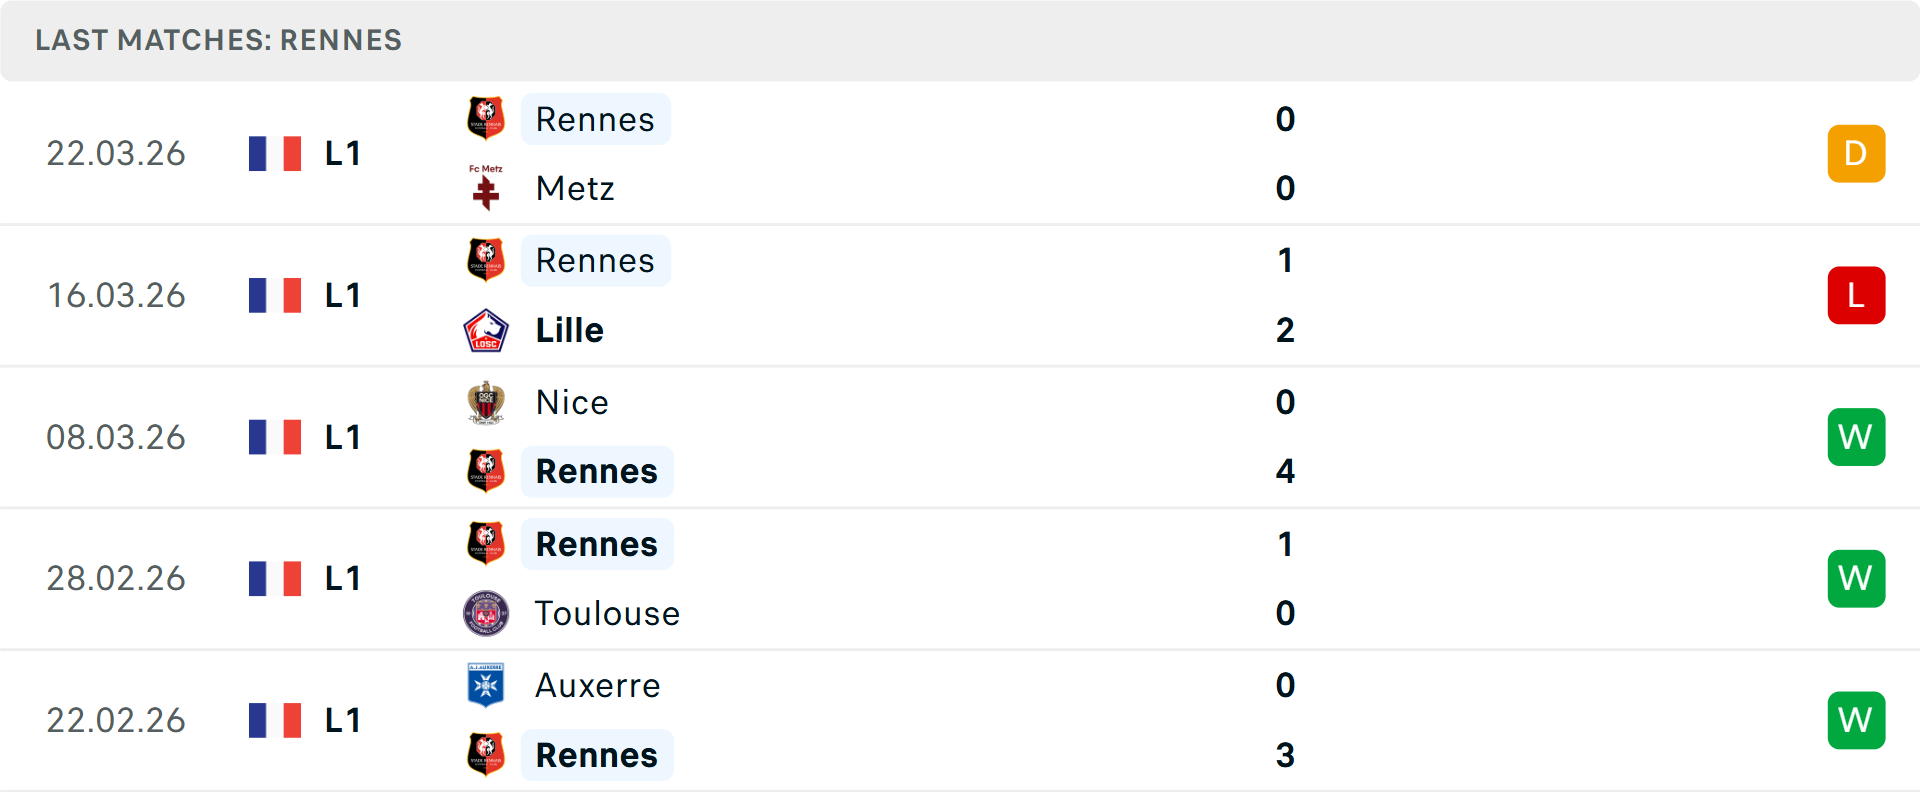The image size is (1920, 792).
Task: Open the L1 label on the Metz row
Action: [x=341, y=153]
